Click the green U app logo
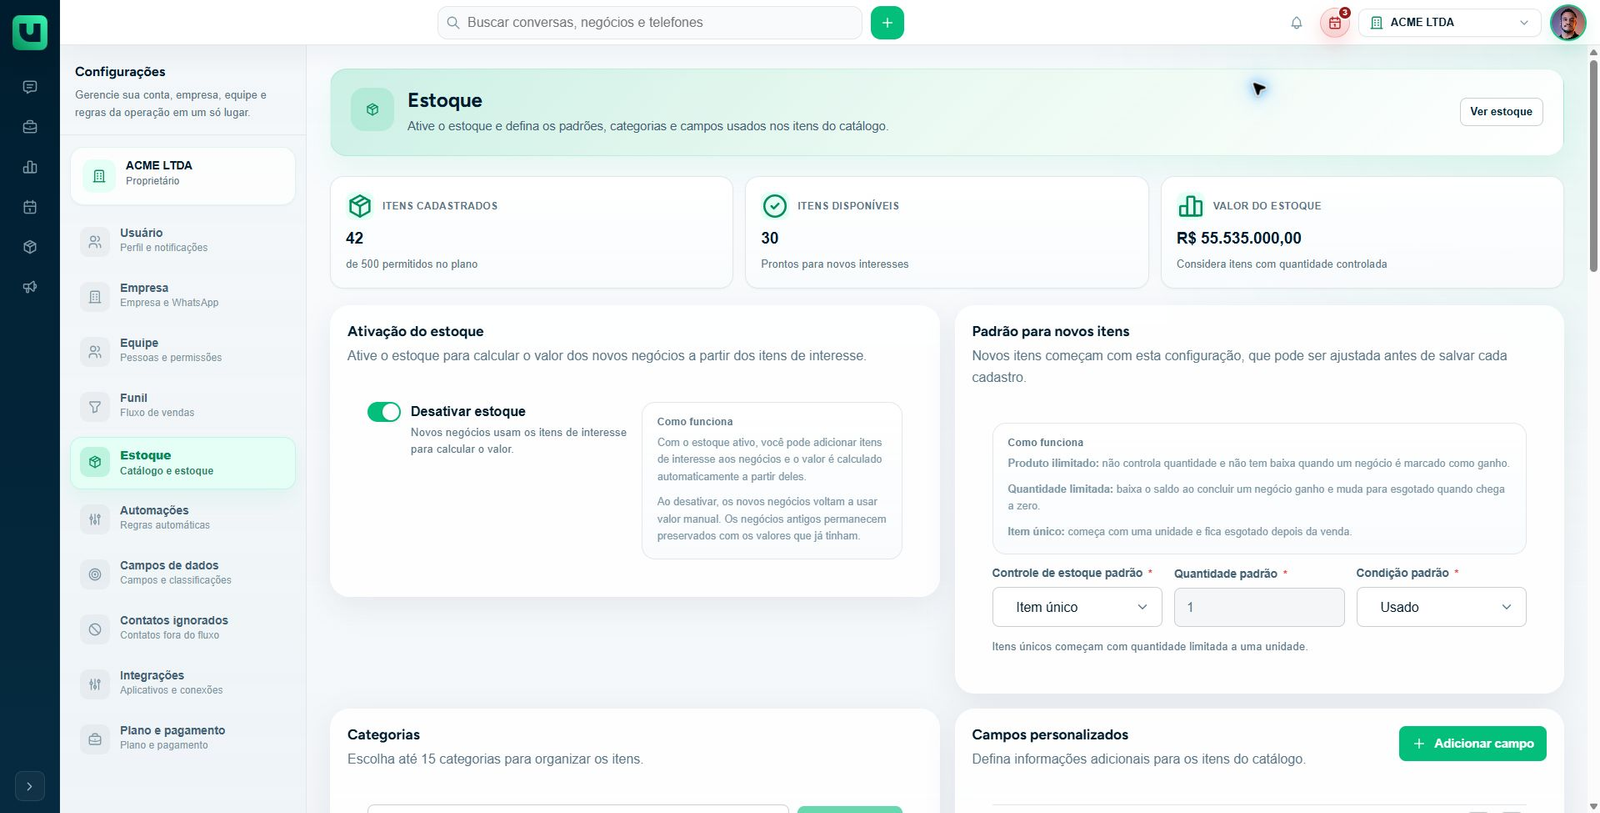This screenshot has height=813, width=1600. click(30, 32)
